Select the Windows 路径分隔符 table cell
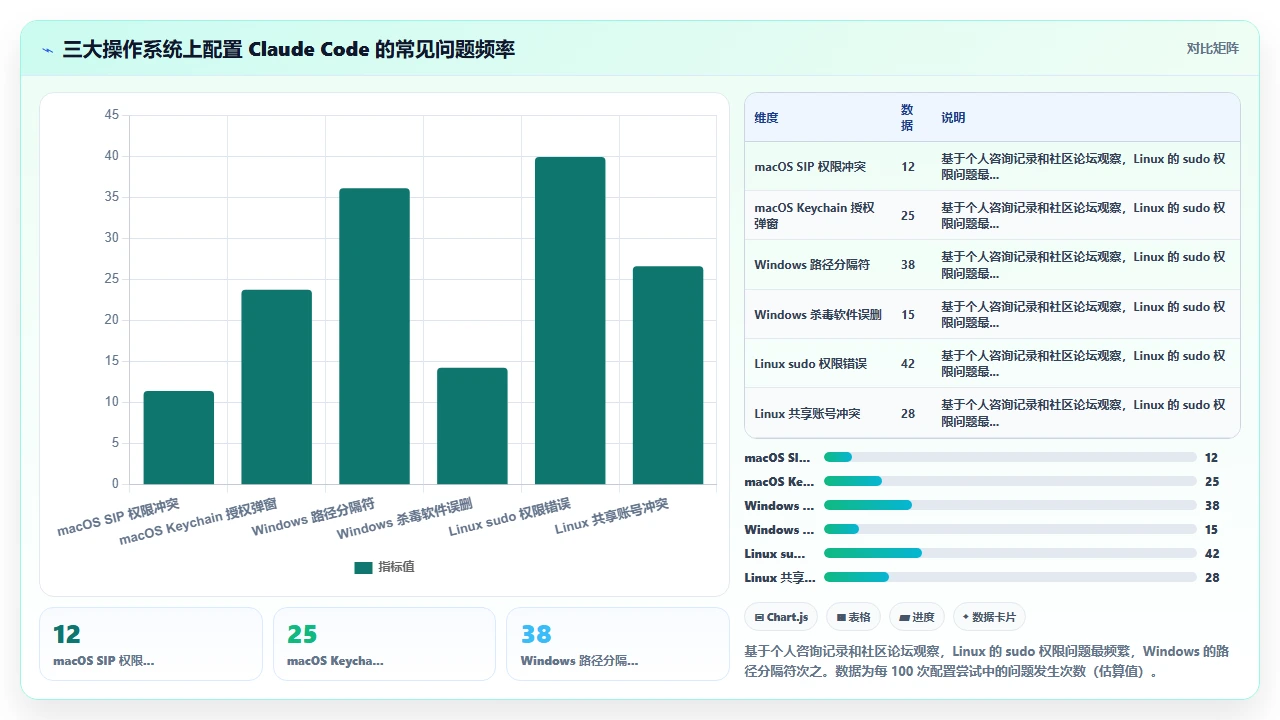This screenshot has width=1280, height=720. pyautogui.click(x=812, y=265)
